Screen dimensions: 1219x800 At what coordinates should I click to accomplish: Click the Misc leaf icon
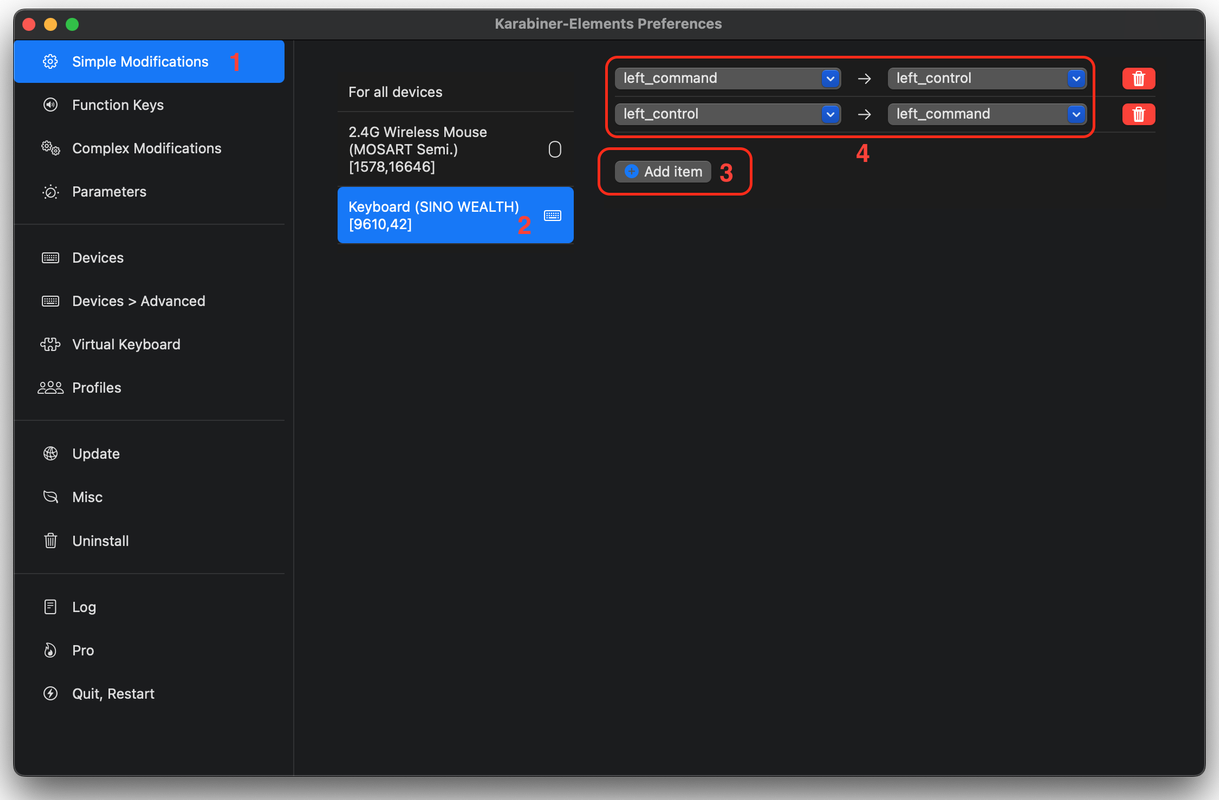(50, 497)
